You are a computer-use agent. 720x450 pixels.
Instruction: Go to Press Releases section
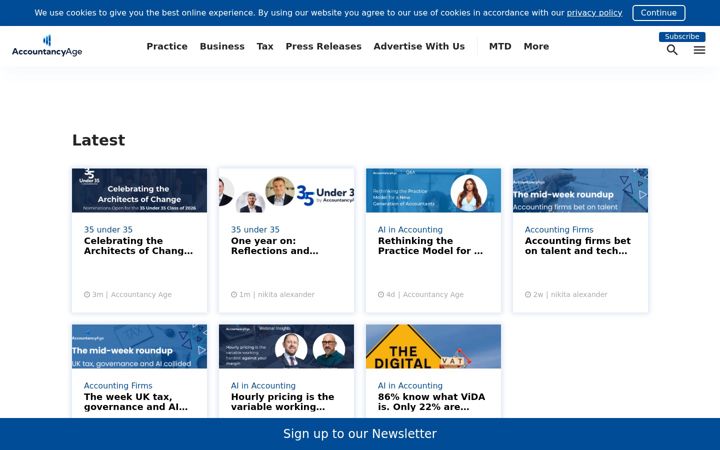point(324,46)
